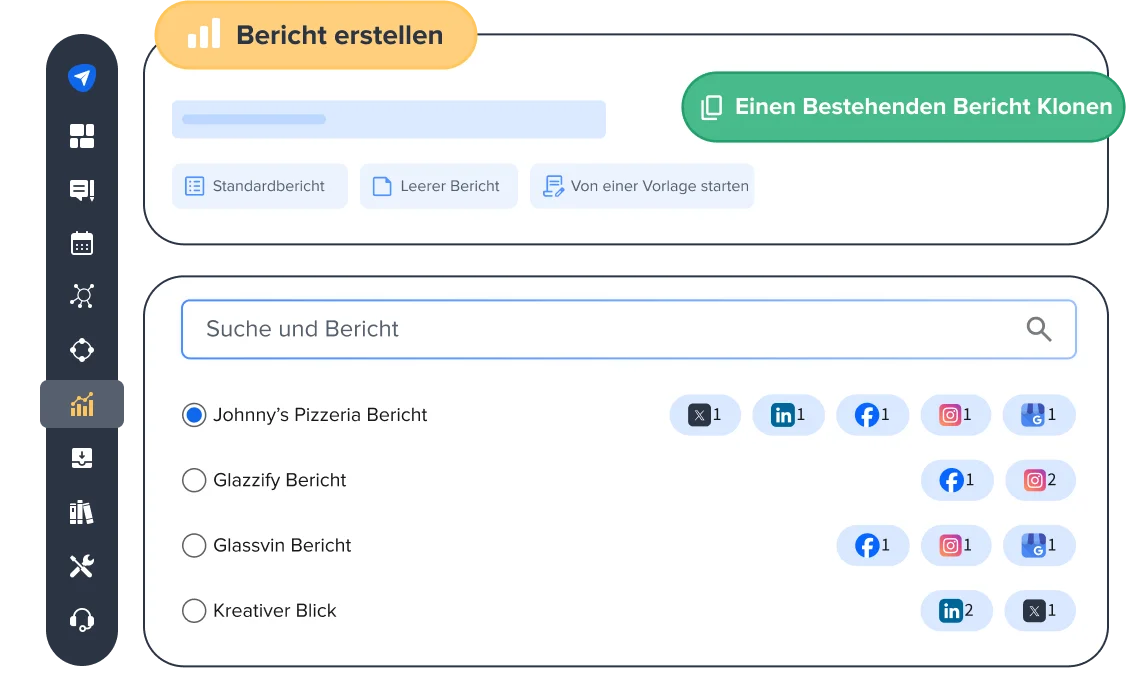Viewport: 1148px width, 700px height.
Task: Open the Standardbericht option
Action: pos(259,186)
